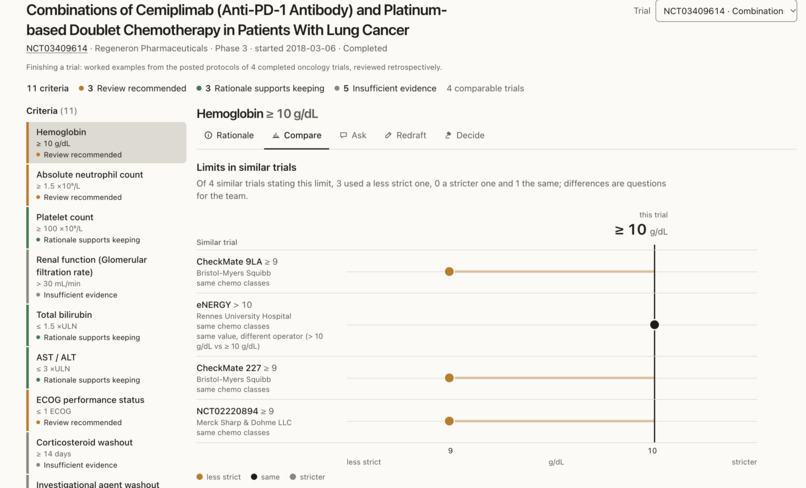Select the Corticosteroid washout criterion
Viewport: 806px width, 488px height.
(x=106, y=454)
